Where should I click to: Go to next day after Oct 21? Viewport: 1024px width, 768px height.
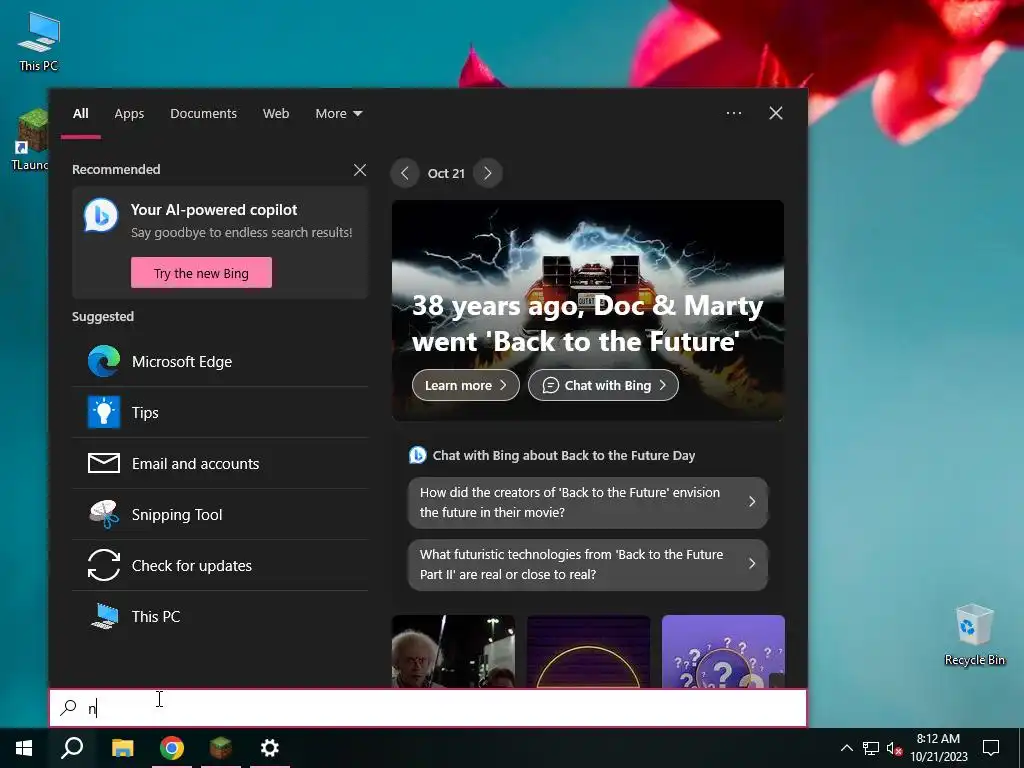click(488, 173)
